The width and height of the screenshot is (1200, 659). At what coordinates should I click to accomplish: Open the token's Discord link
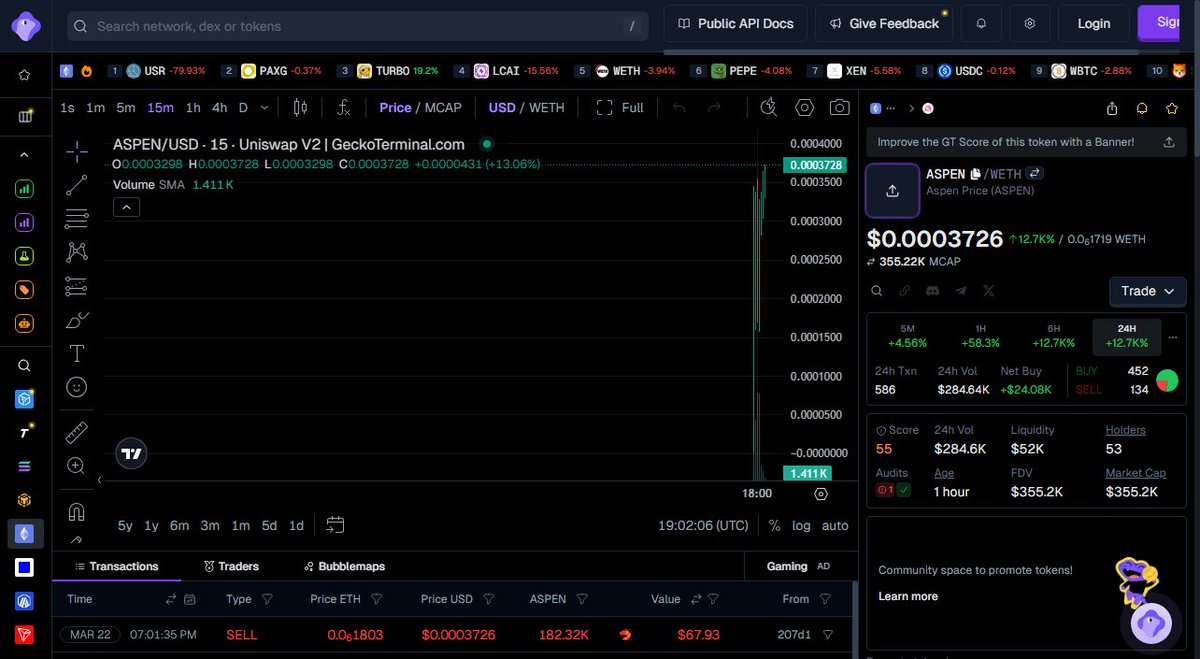click(933, 291)
